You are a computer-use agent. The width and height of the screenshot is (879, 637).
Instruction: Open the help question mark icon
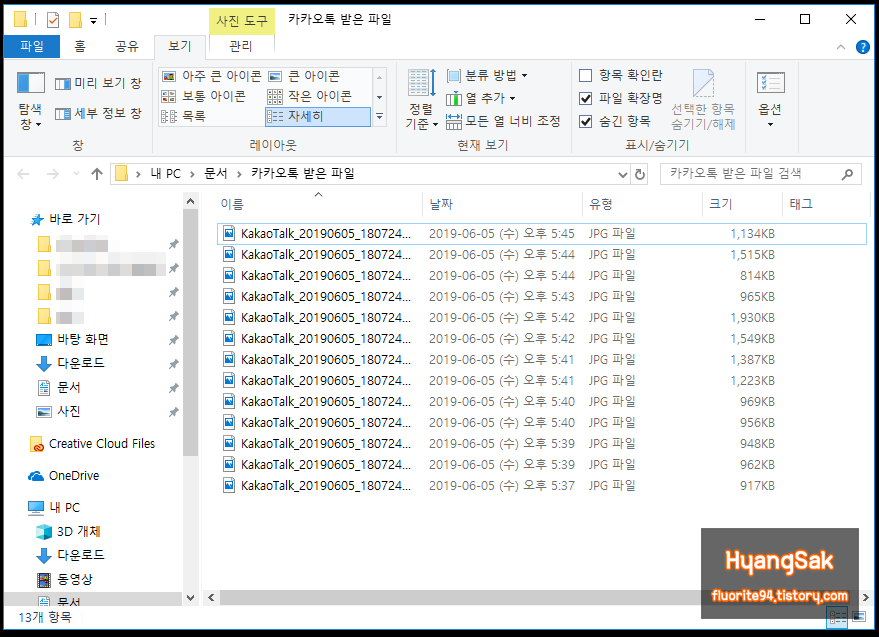863,47
